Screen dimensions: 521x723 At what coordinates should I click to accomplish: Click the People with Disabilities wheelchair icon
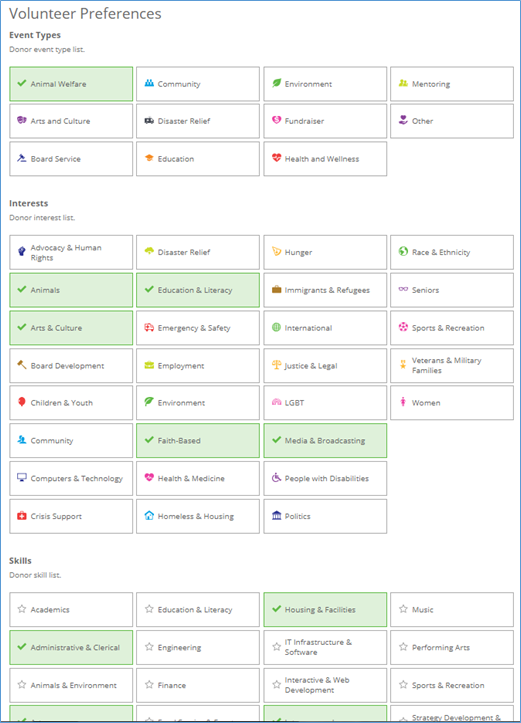pos(276,478)
